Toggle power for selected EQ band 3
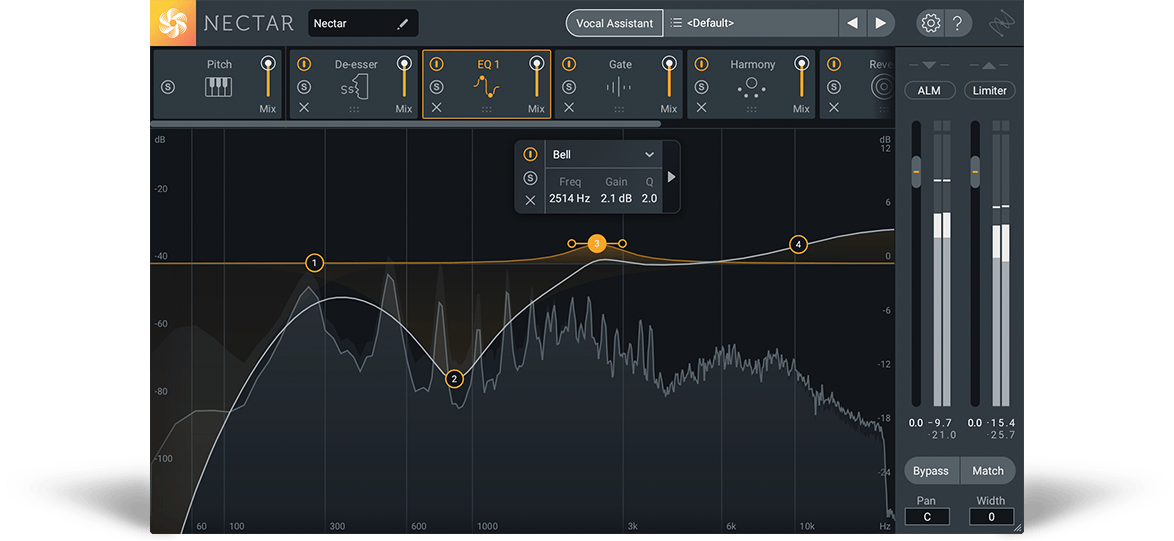This screenshot has height=541, width=1174. (530, 154)
